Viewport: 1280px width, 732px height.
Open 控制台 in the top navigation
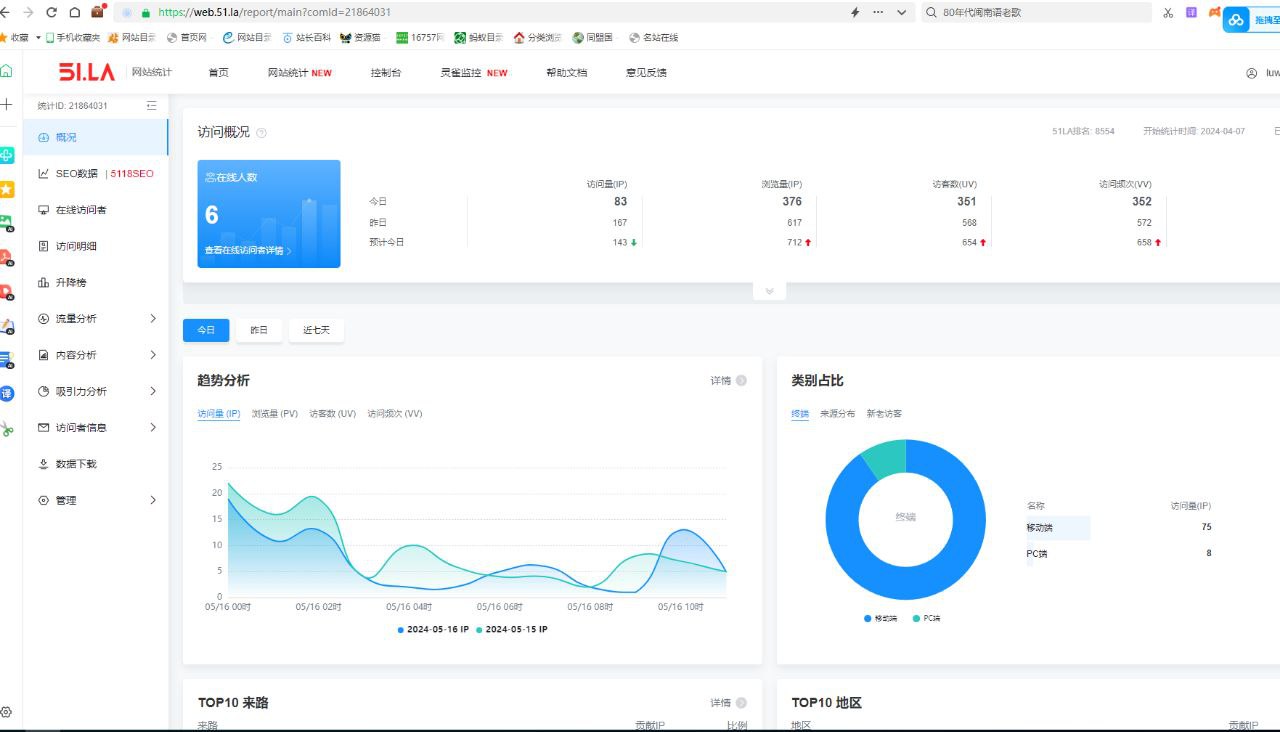coord(386,73)
